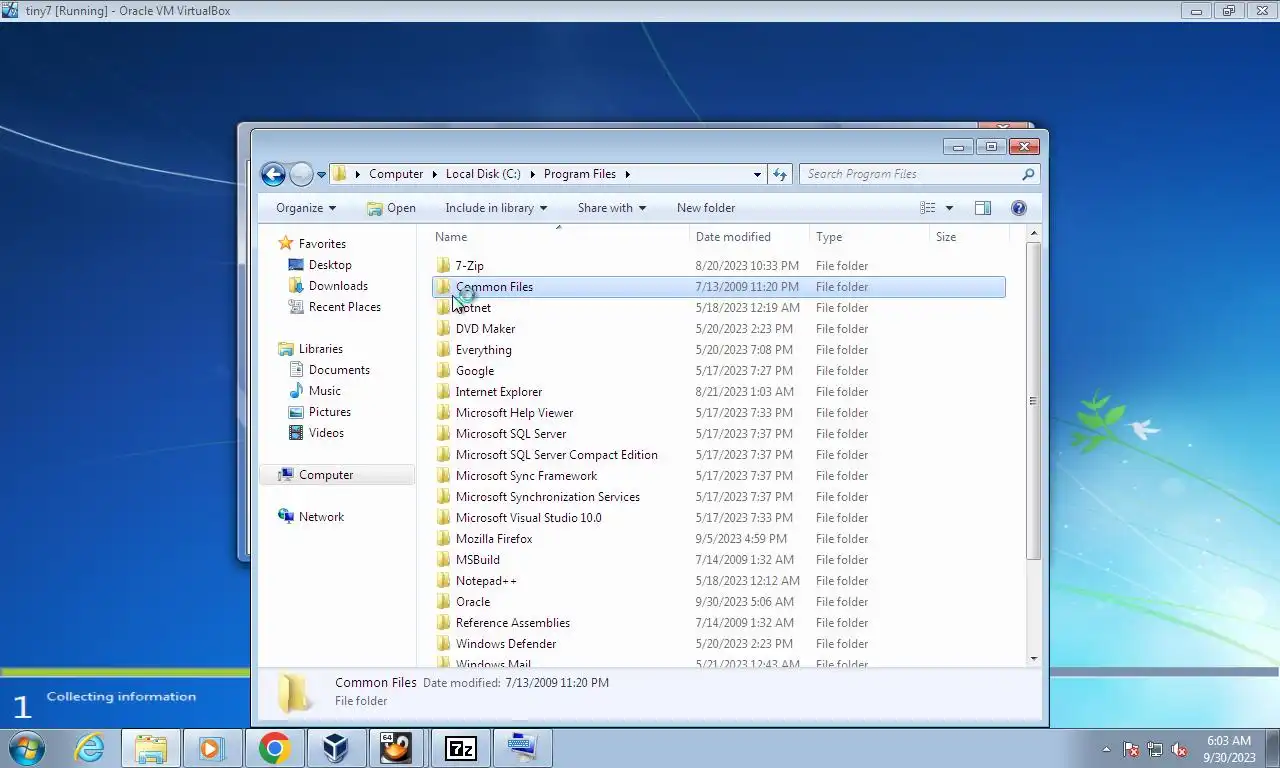Select the Notepad++ folder icon
This screenshot has width=1280, height=768.
tap(444, 581)
